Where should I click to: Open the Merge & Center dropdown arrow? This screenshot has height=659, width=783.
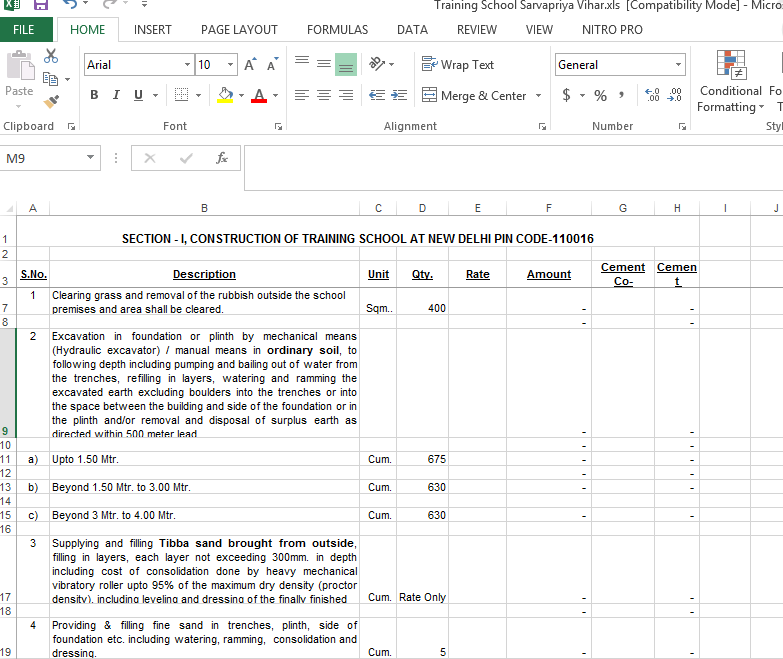[539, 96]
